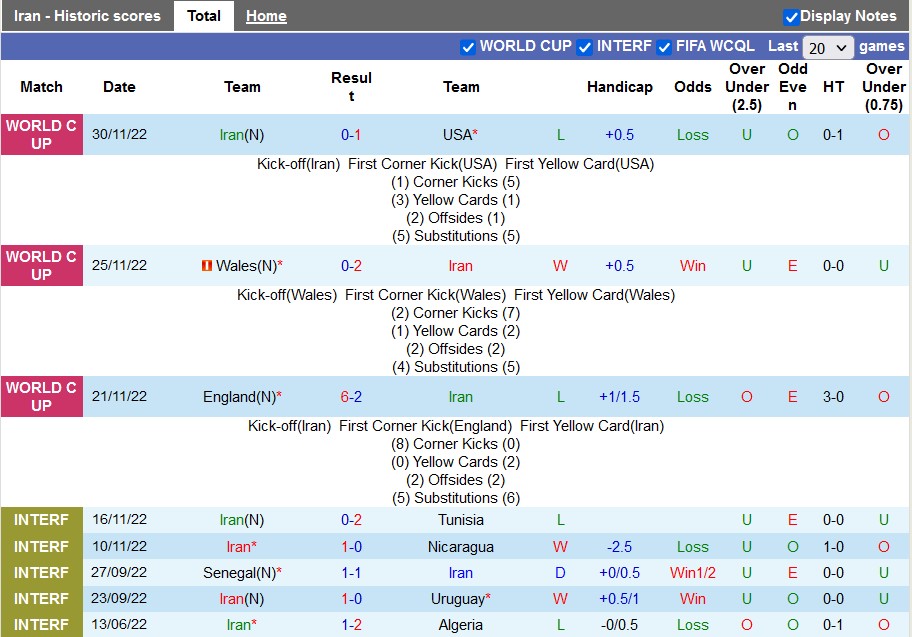This screenshot has width=912, height=637.
Task: Open the England(N) team link
Action: tap(240, 397)
